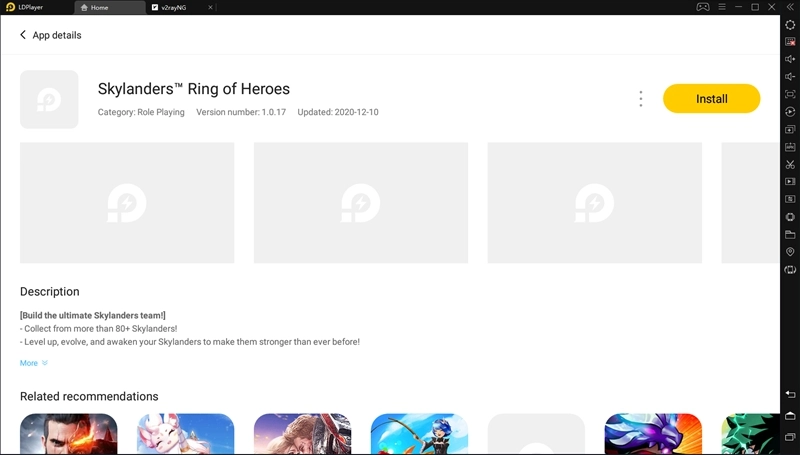Close the v2rayNG tab
Screen dimensions: 800x455
pos(210,8)
